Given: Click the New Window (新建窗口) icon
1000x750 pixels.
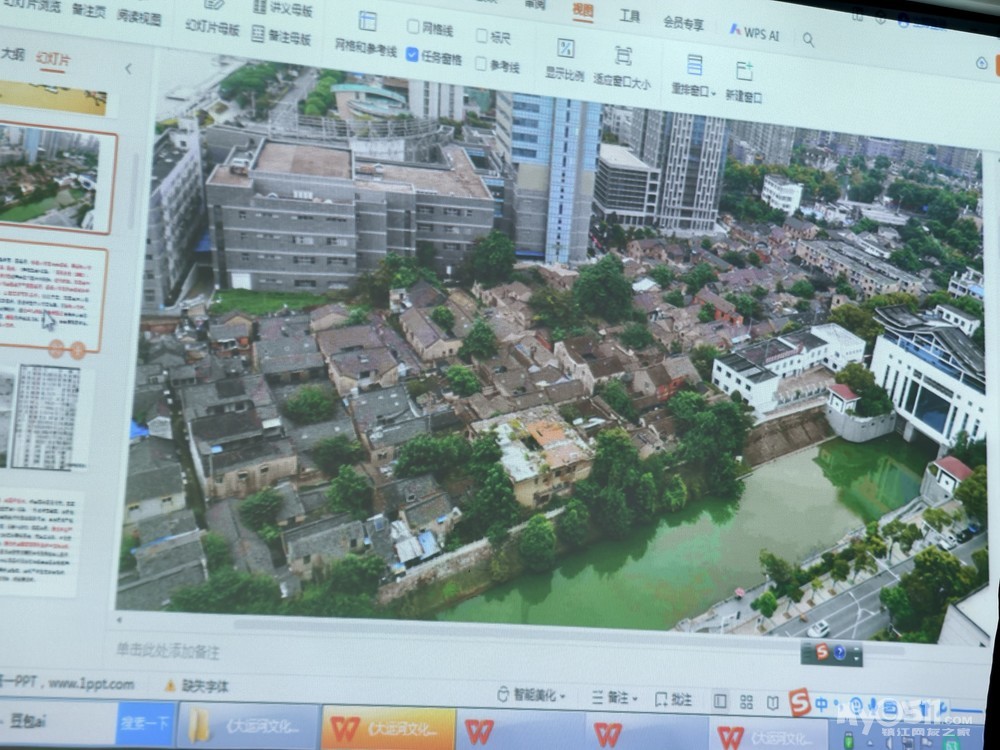Looking at the screenshot, I should 744,71.
